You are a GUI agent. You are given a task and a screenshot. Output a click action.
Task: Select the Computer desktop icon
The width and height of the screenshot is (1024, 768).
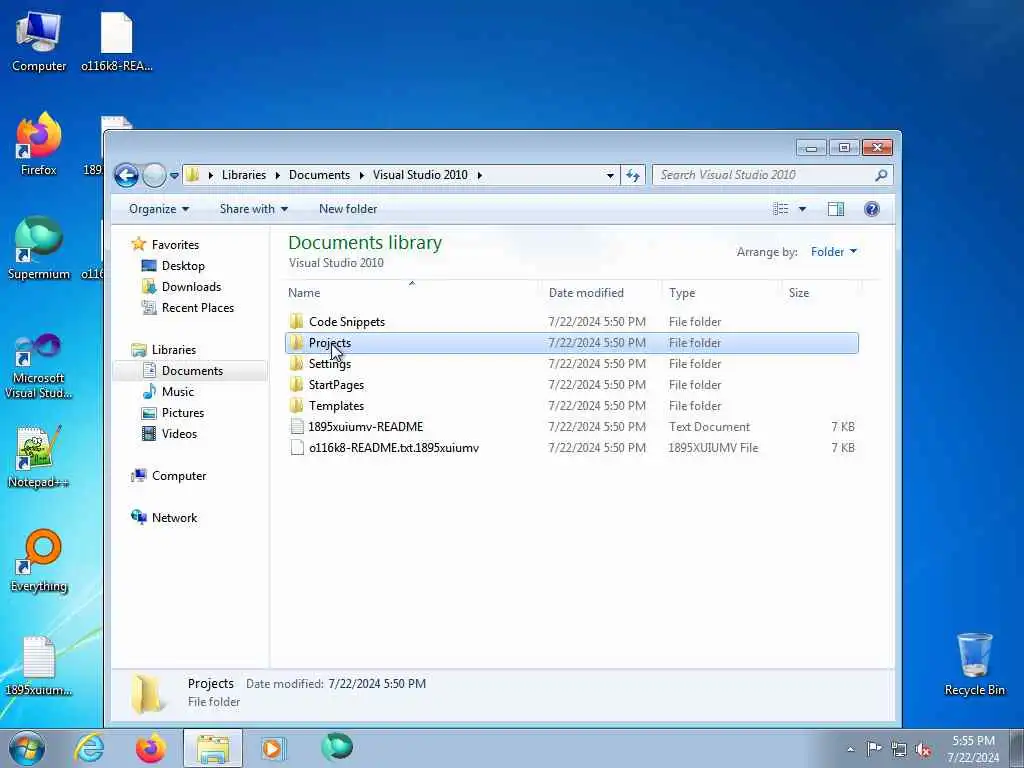tap(39, 42)
